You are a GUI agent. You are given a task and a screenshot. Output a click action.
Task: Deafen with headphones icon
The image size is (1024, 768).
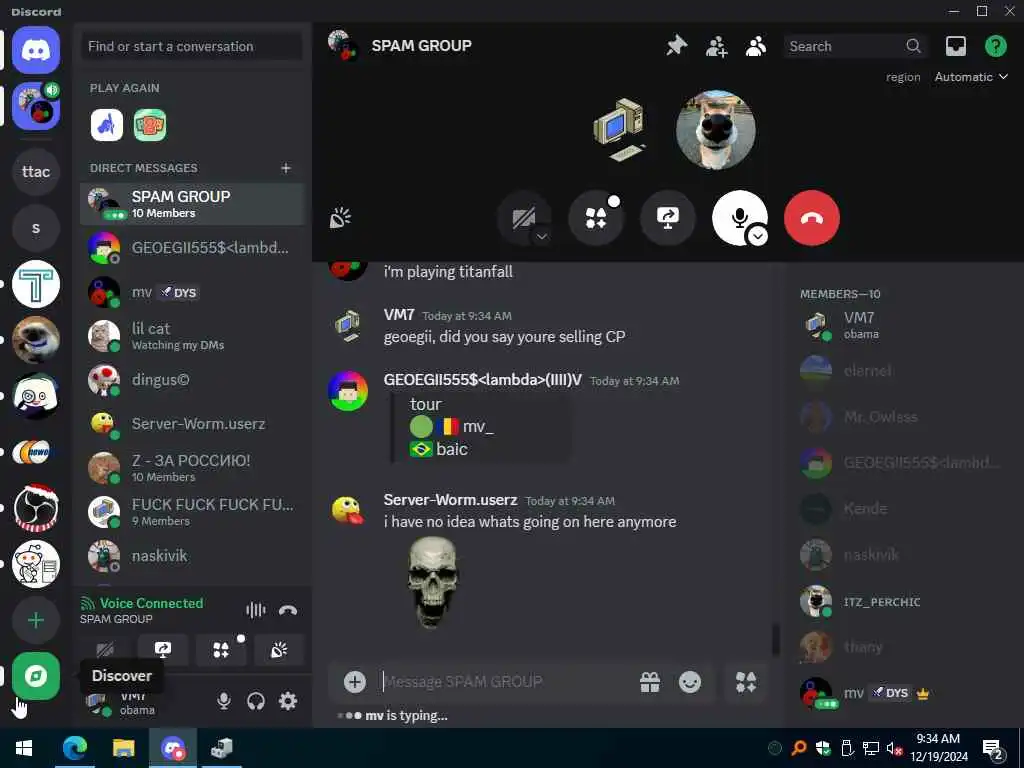click(255, 701)
